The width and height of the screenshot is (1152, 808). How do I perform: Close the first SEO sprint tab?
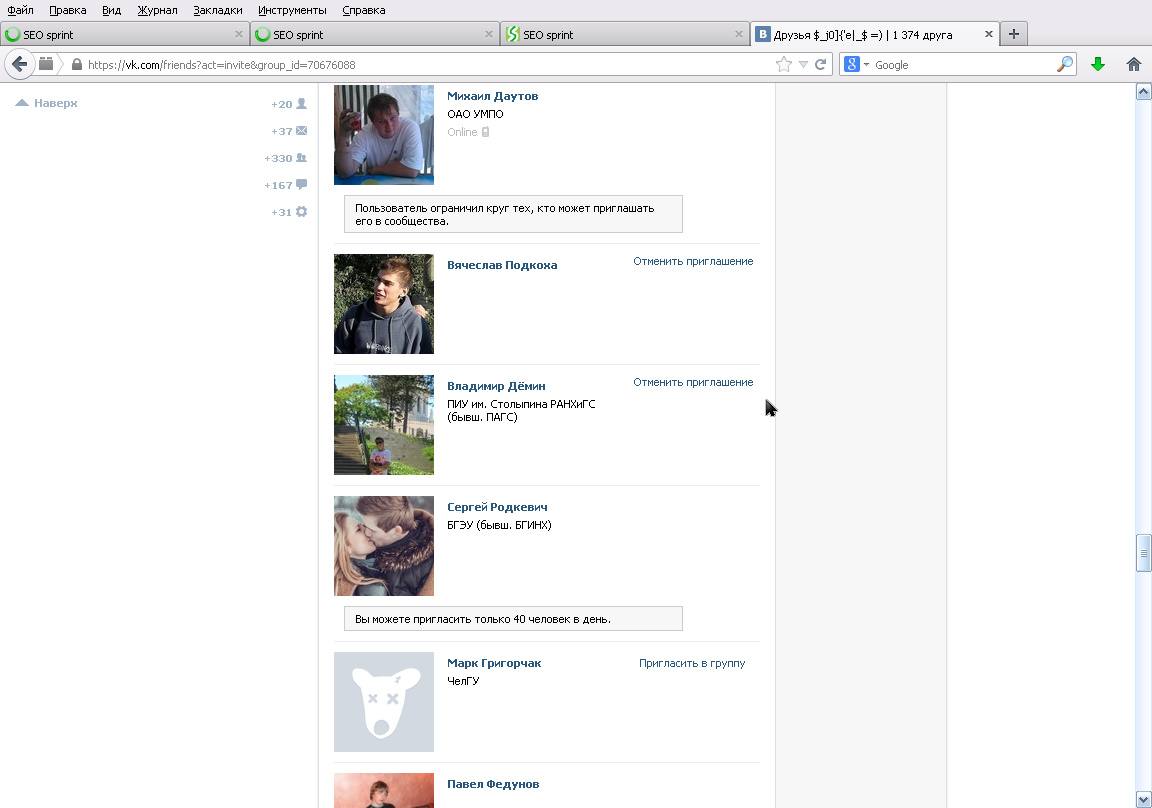tap(239, 34)
